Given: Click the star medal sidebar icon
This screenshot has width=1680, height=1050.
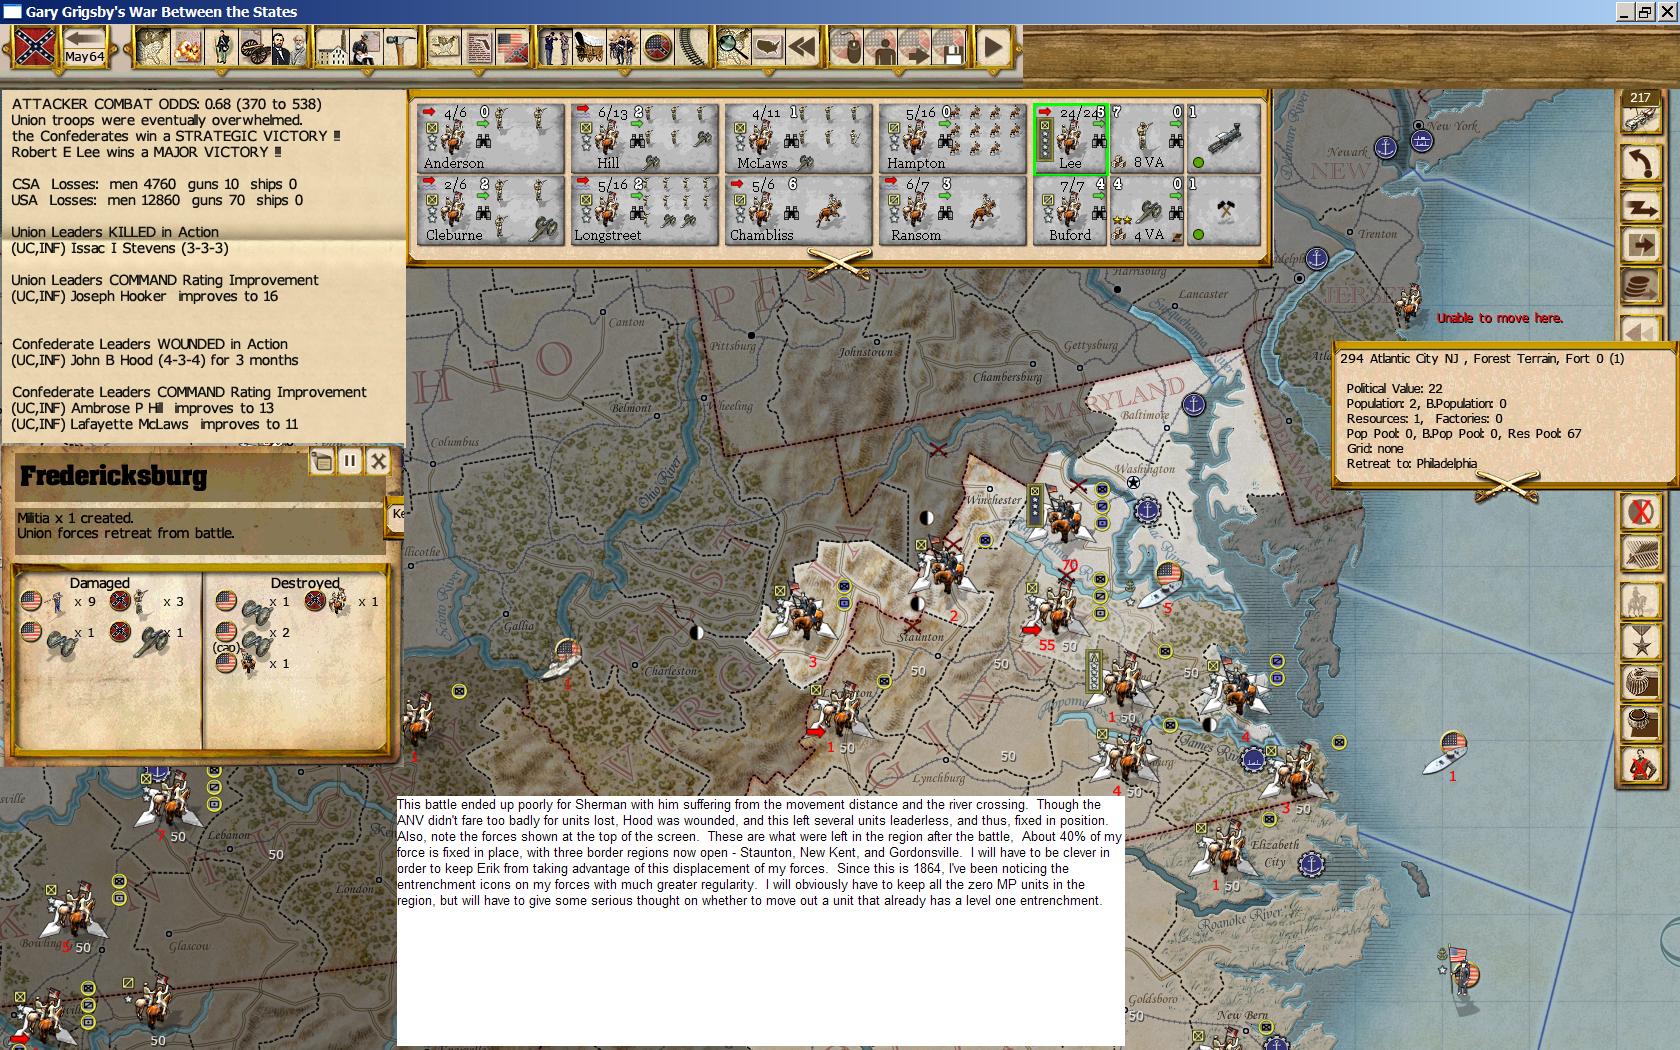Looking at the screenshot, I should pos(1641,641).
